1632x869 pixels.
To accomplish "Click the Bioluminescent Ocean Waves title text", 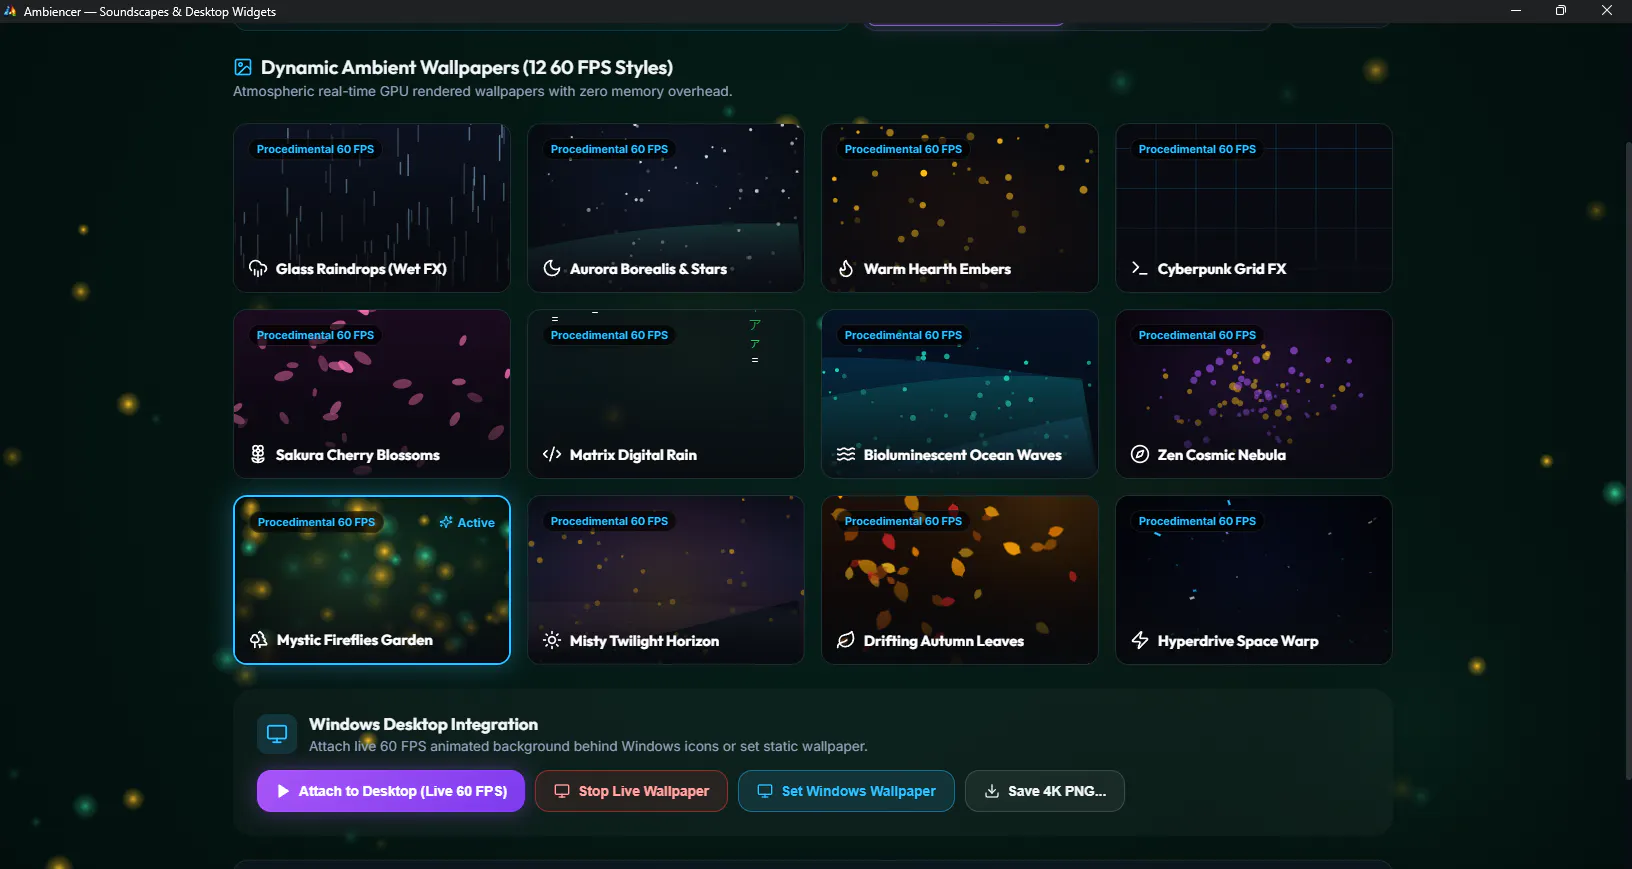I will [x=963, y=455].
